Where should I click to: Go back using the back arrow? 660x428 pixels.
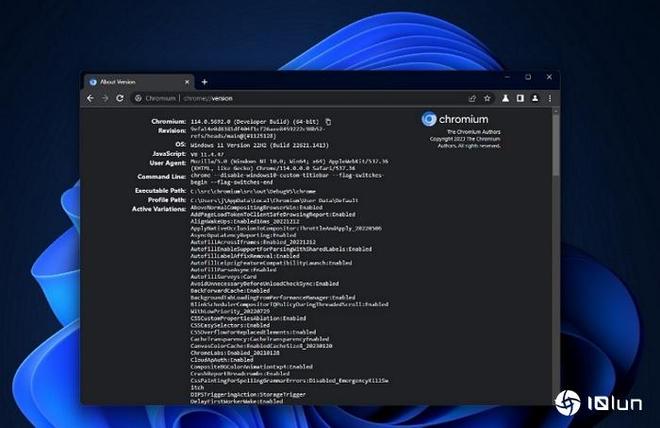click(90, 98)
